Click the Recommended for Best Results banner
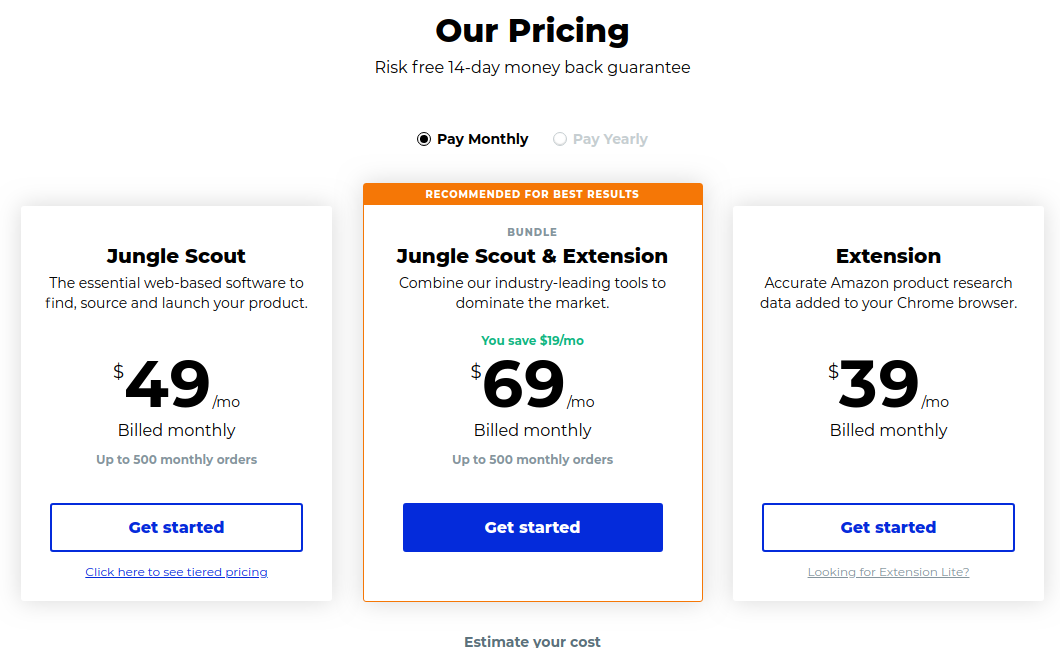The height and width of the screenshot is (648, 1060). pos(533,194)
